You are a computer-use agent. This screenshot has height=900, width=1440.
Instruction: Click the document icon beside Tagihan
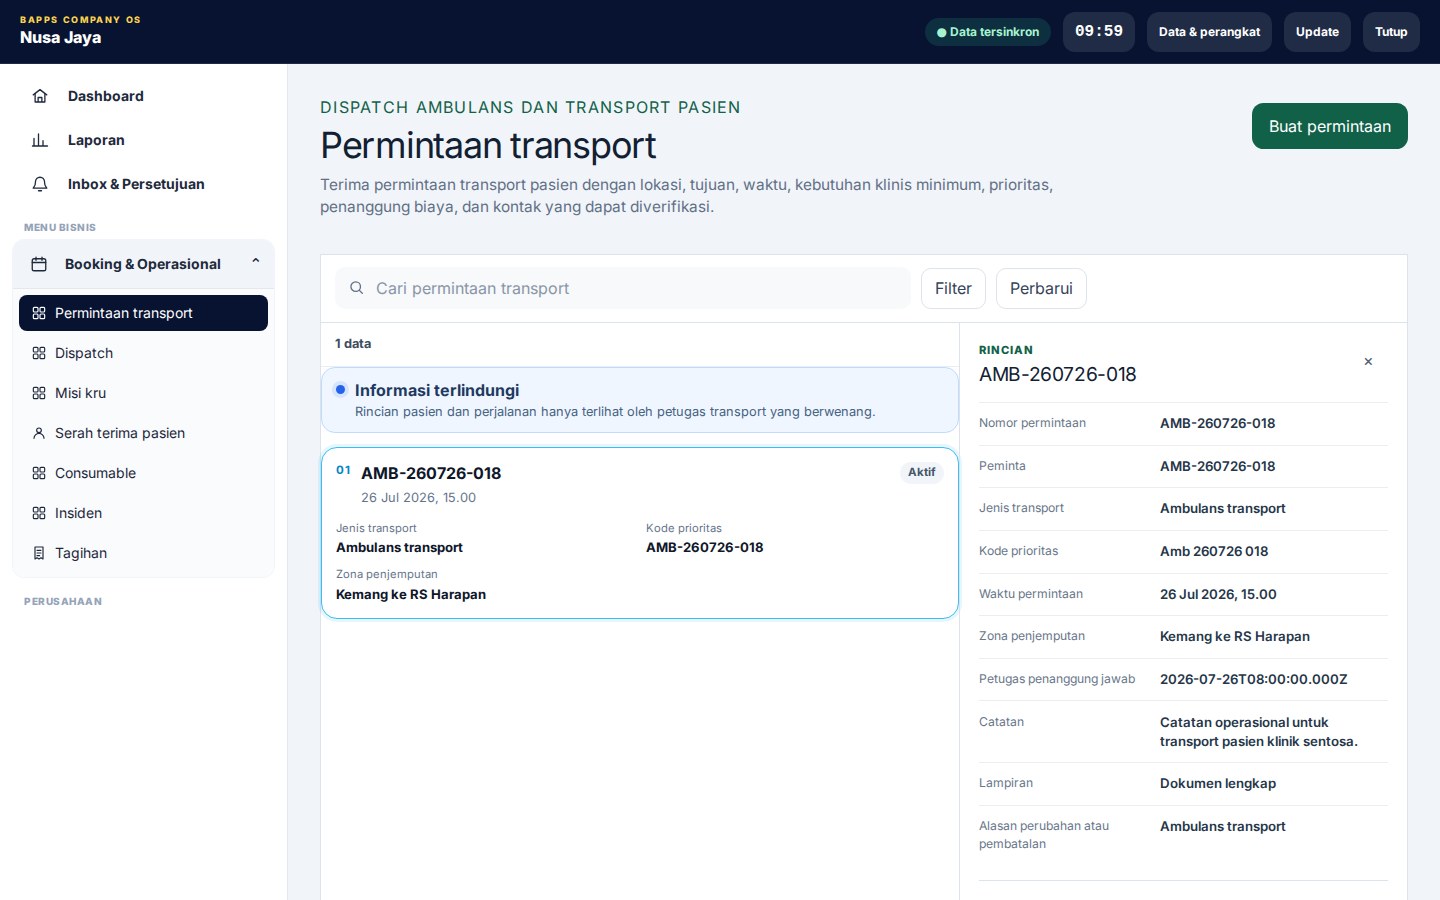tap(39, 553)
